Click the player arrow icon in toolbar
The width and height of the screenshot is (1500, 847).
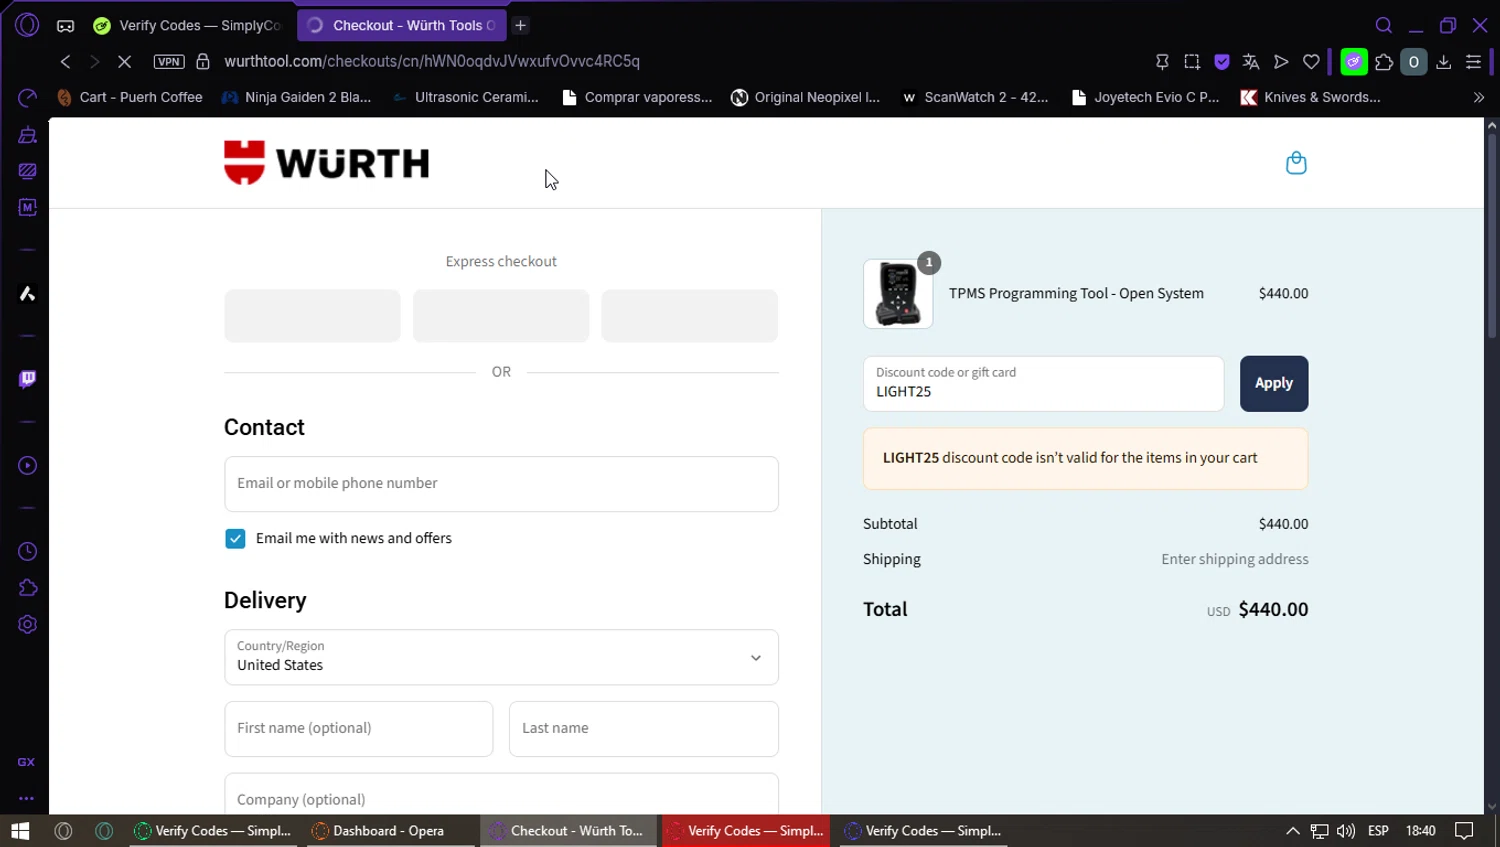pyautogui.click(x=1281, y=62)
